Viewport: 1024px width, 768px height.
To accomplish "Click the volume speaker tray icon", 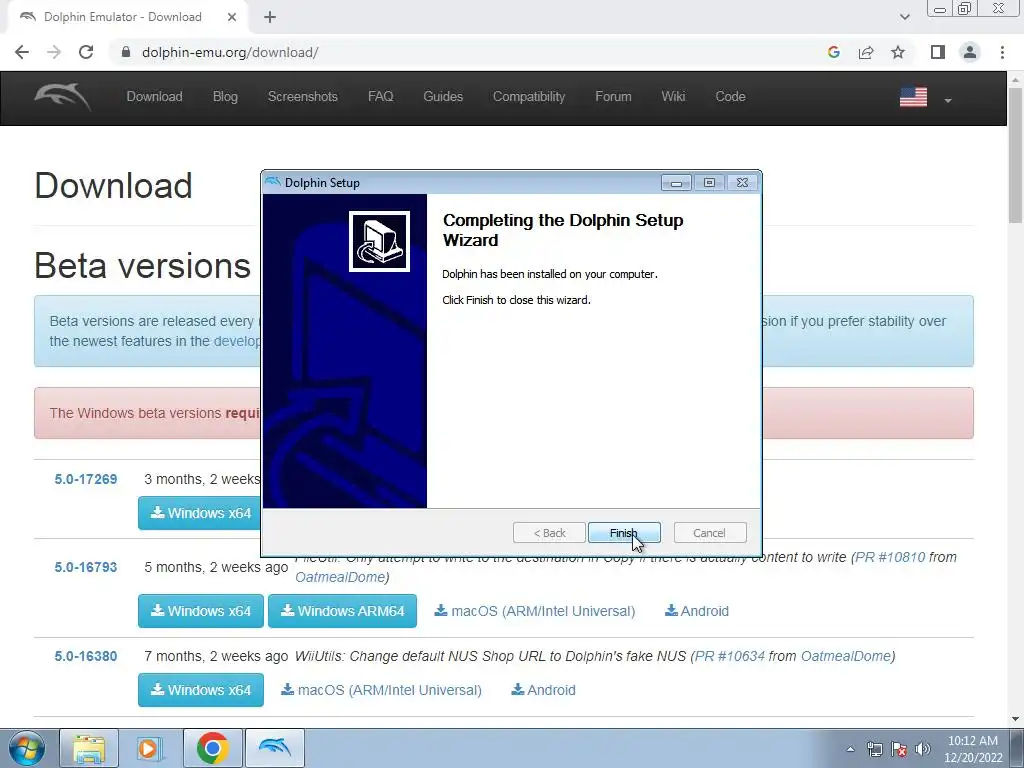I will [923, 750].
